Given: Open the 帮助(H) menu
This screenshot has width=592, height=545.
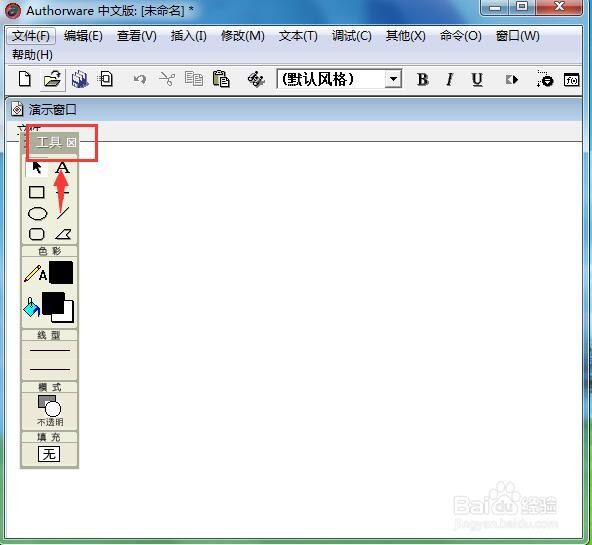Looking at the screenshot, I should pos(32,55).
